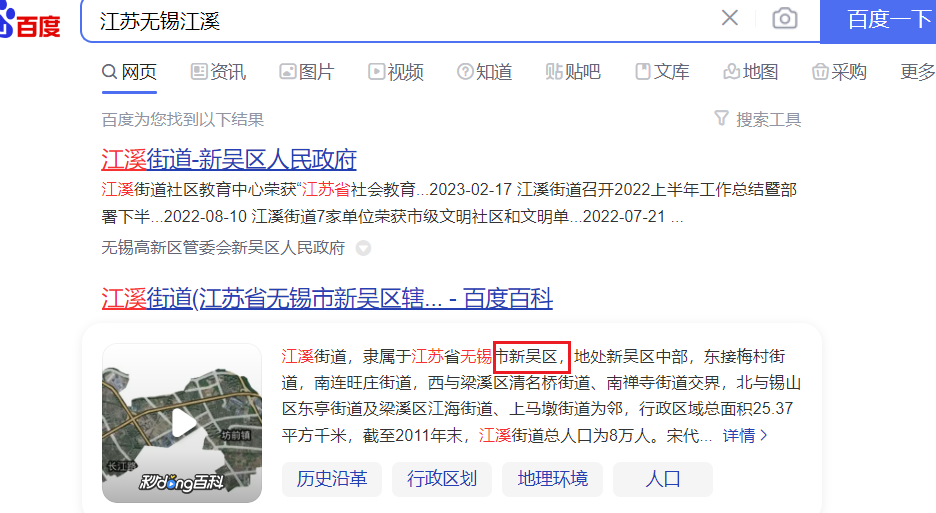Open 江溪街道-新吴区人民政府 result link
936x513 pixels.
pyautogui.click(x=229, y=159)
